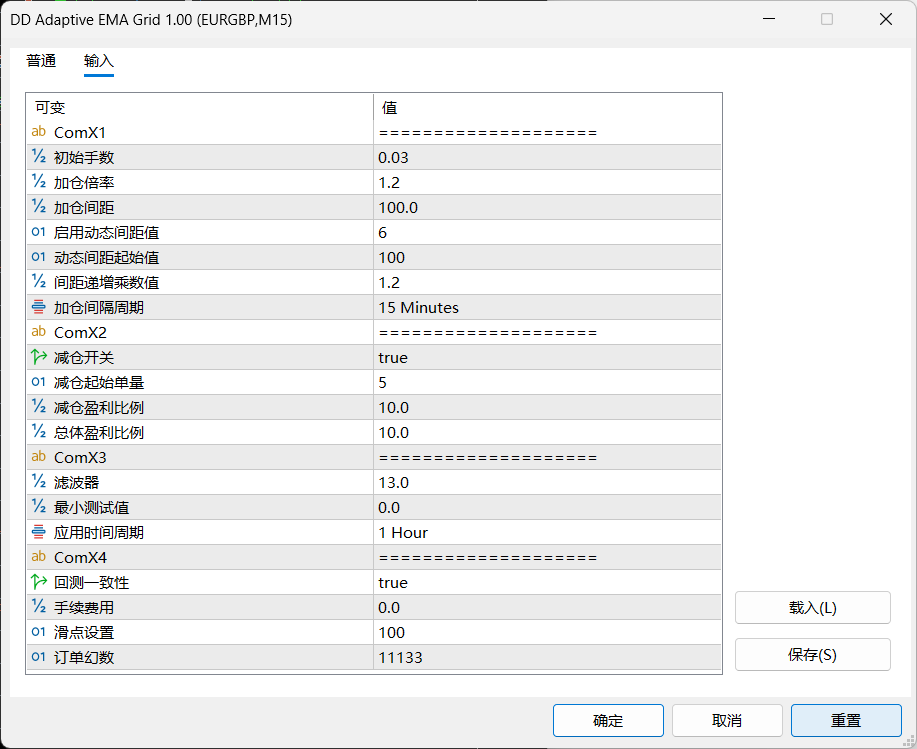
Task: Toggle the 减仓开关 true value
Action: click(547, 357)
